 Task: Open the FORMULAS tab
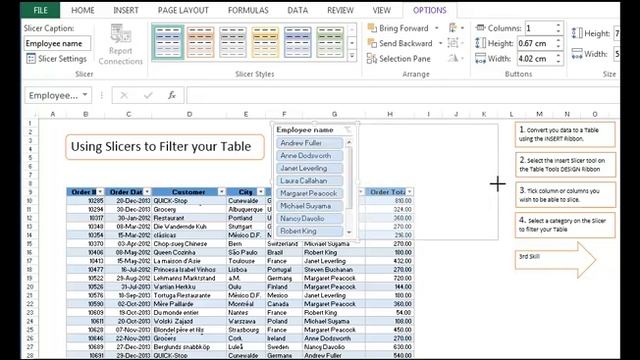pyautogui.click(x=248, y=11)
